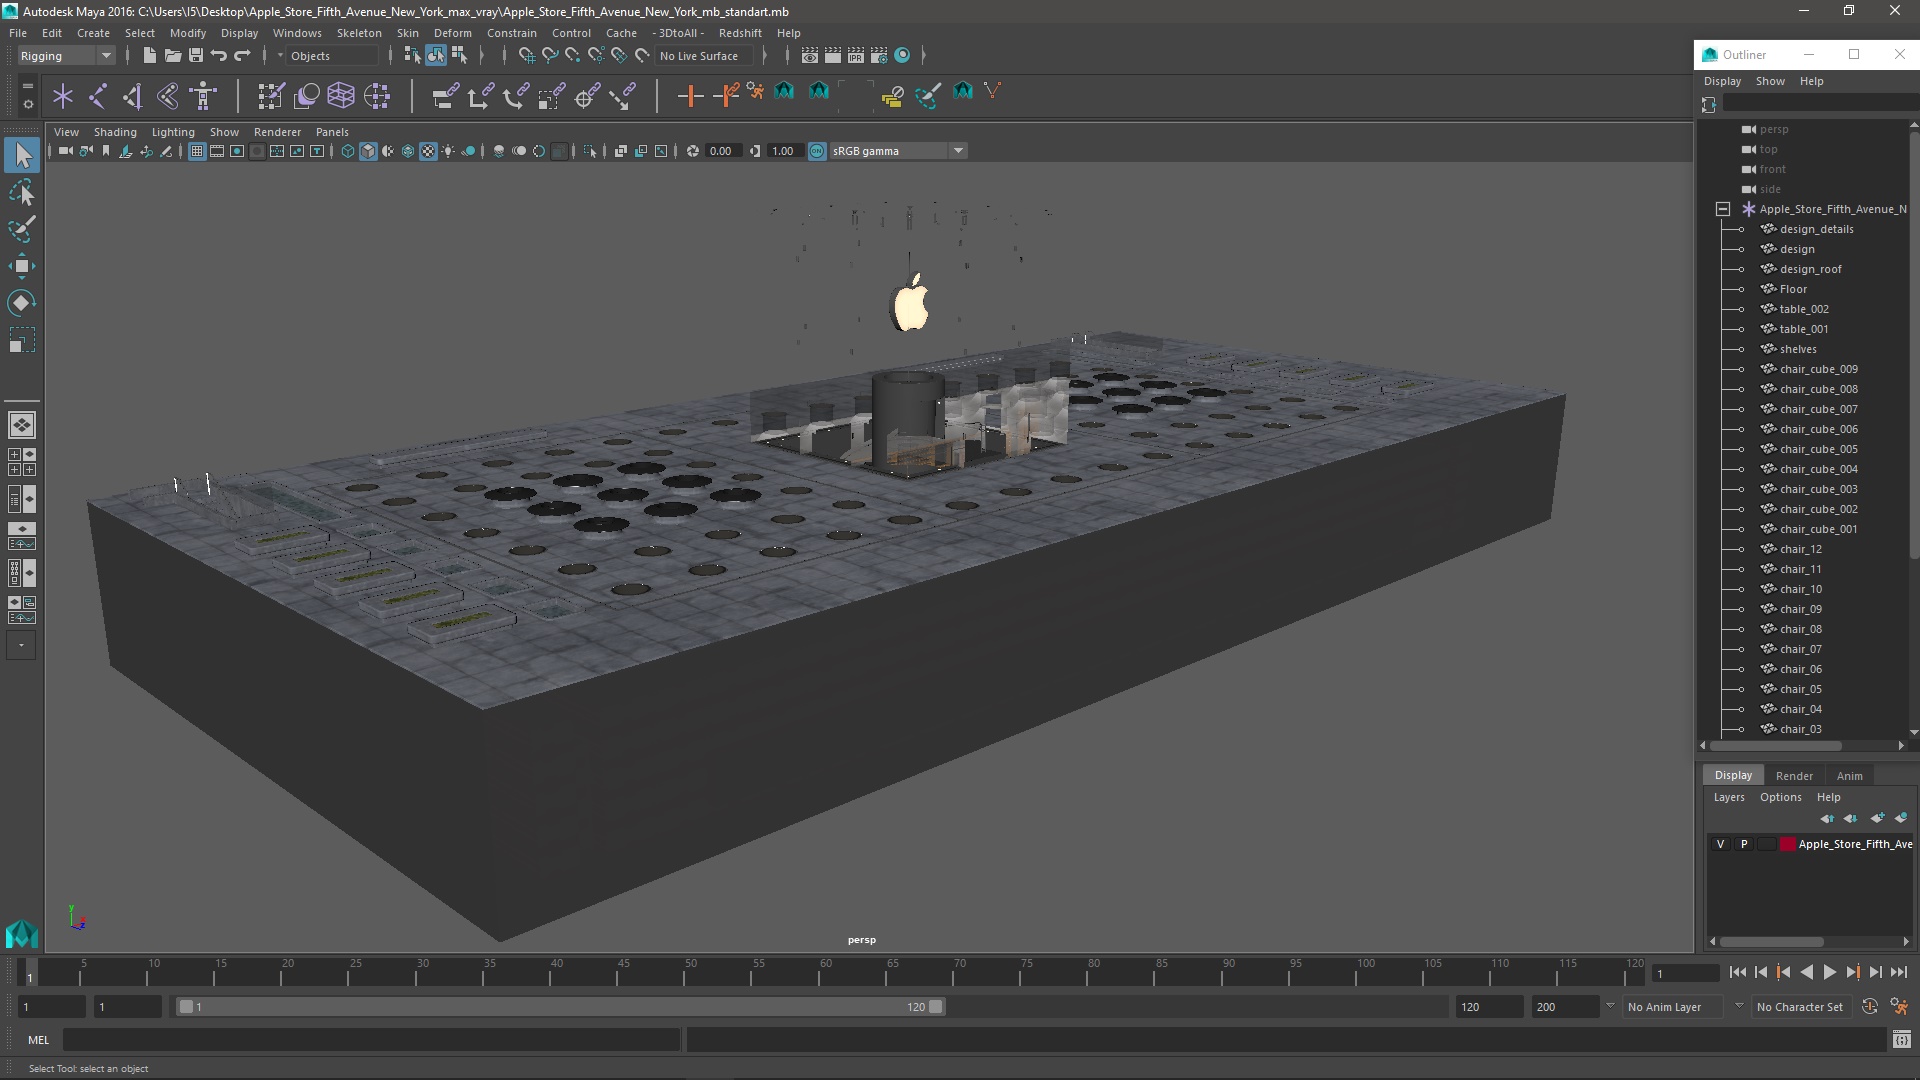Click the go to start button
Image resolution: width=1920 pixels, height=1080 pixels.
pos(1737,972)
